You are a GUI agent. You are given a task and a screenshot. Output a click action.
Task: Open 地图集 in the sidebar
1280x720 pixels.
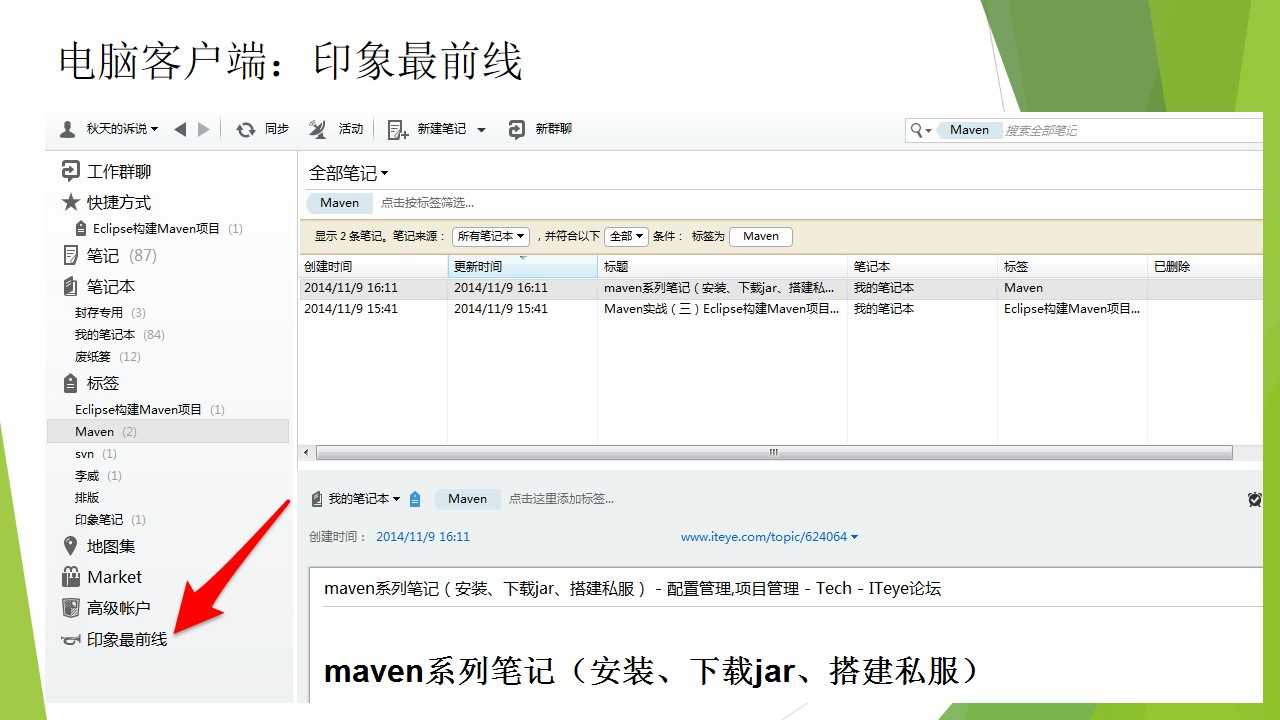click(x=99, y=546)
